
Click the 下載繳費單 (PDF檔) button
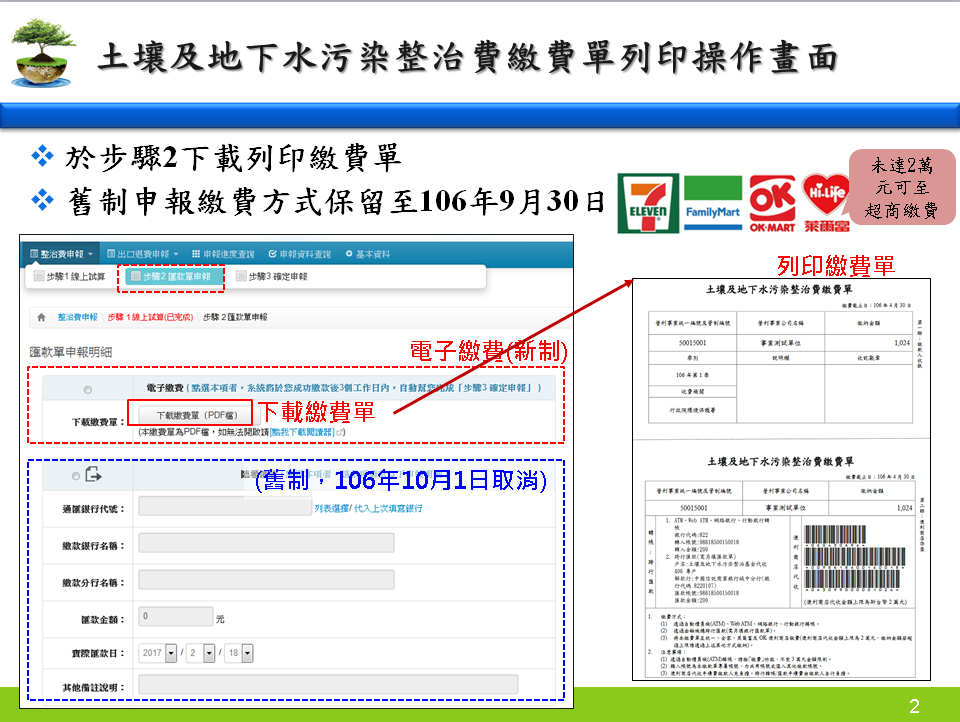[189, 414]
